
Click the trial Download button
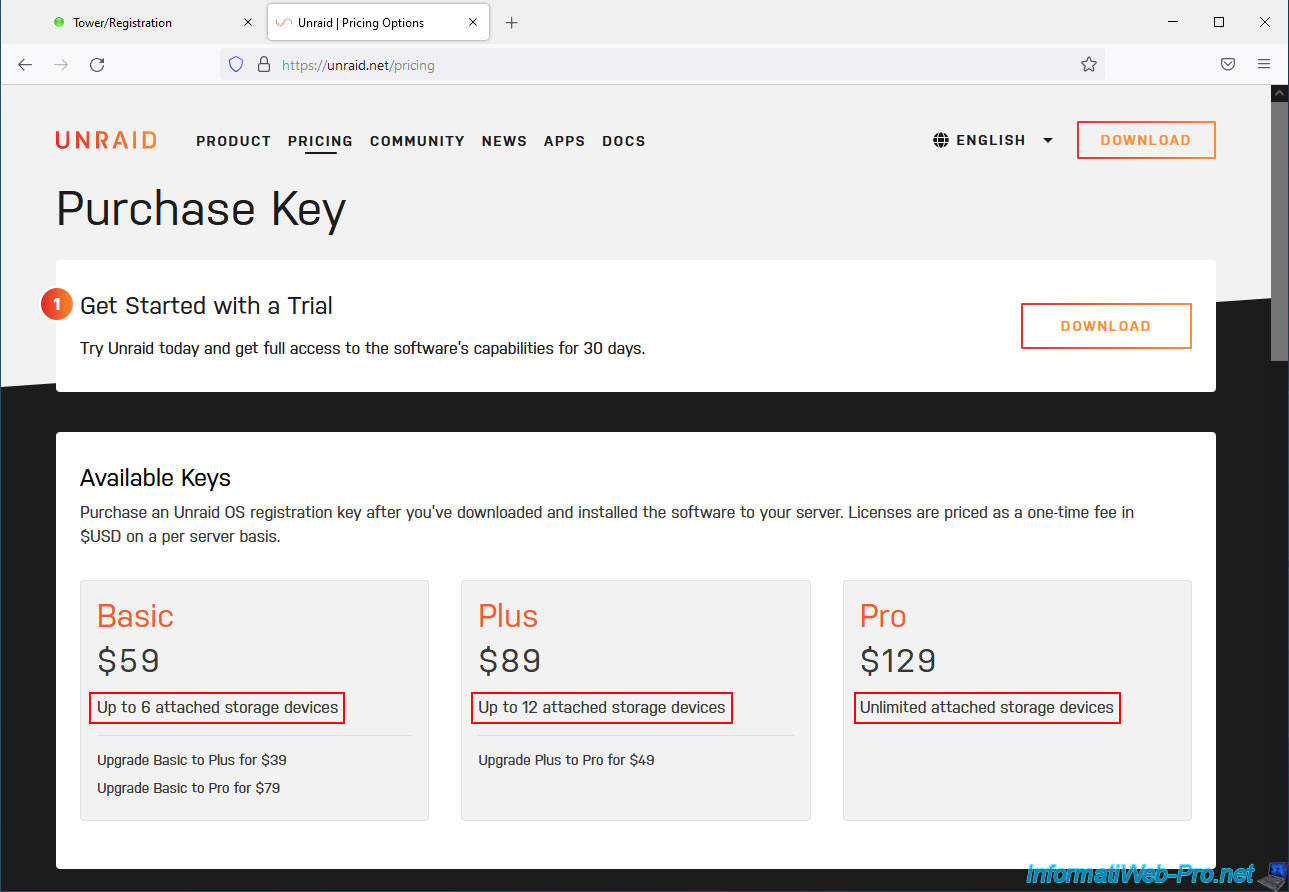click(x=1105, y=326)
